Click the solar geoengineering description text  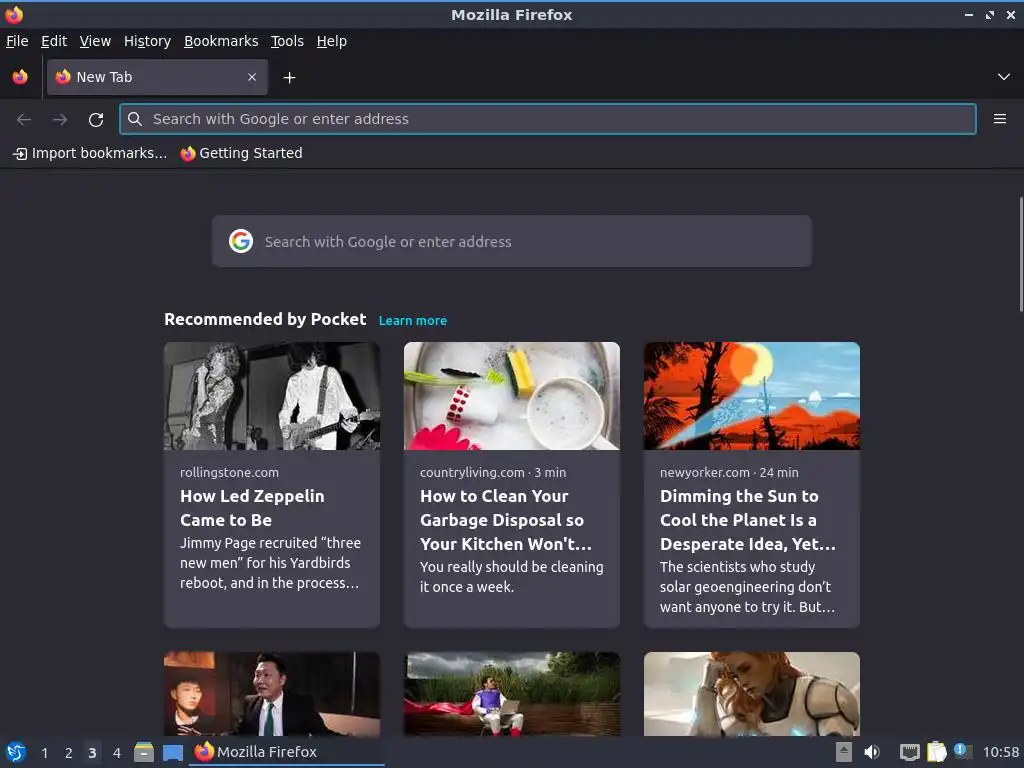click(748, 586)
